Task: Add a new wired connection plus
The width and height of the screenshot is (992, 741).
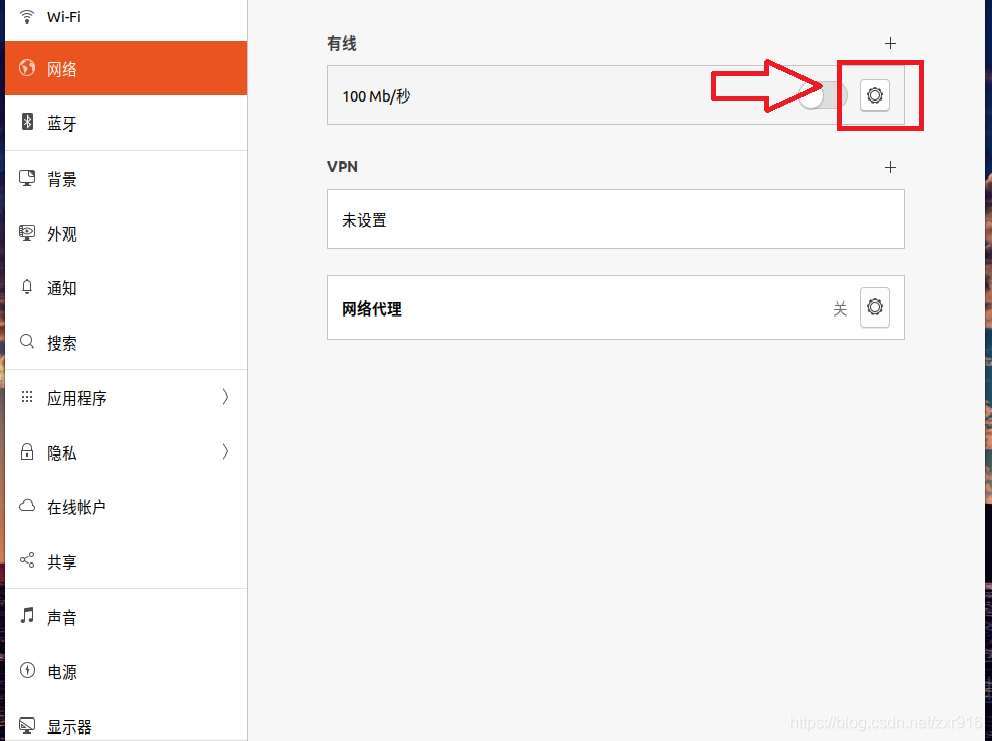Action: coord(890,43)
